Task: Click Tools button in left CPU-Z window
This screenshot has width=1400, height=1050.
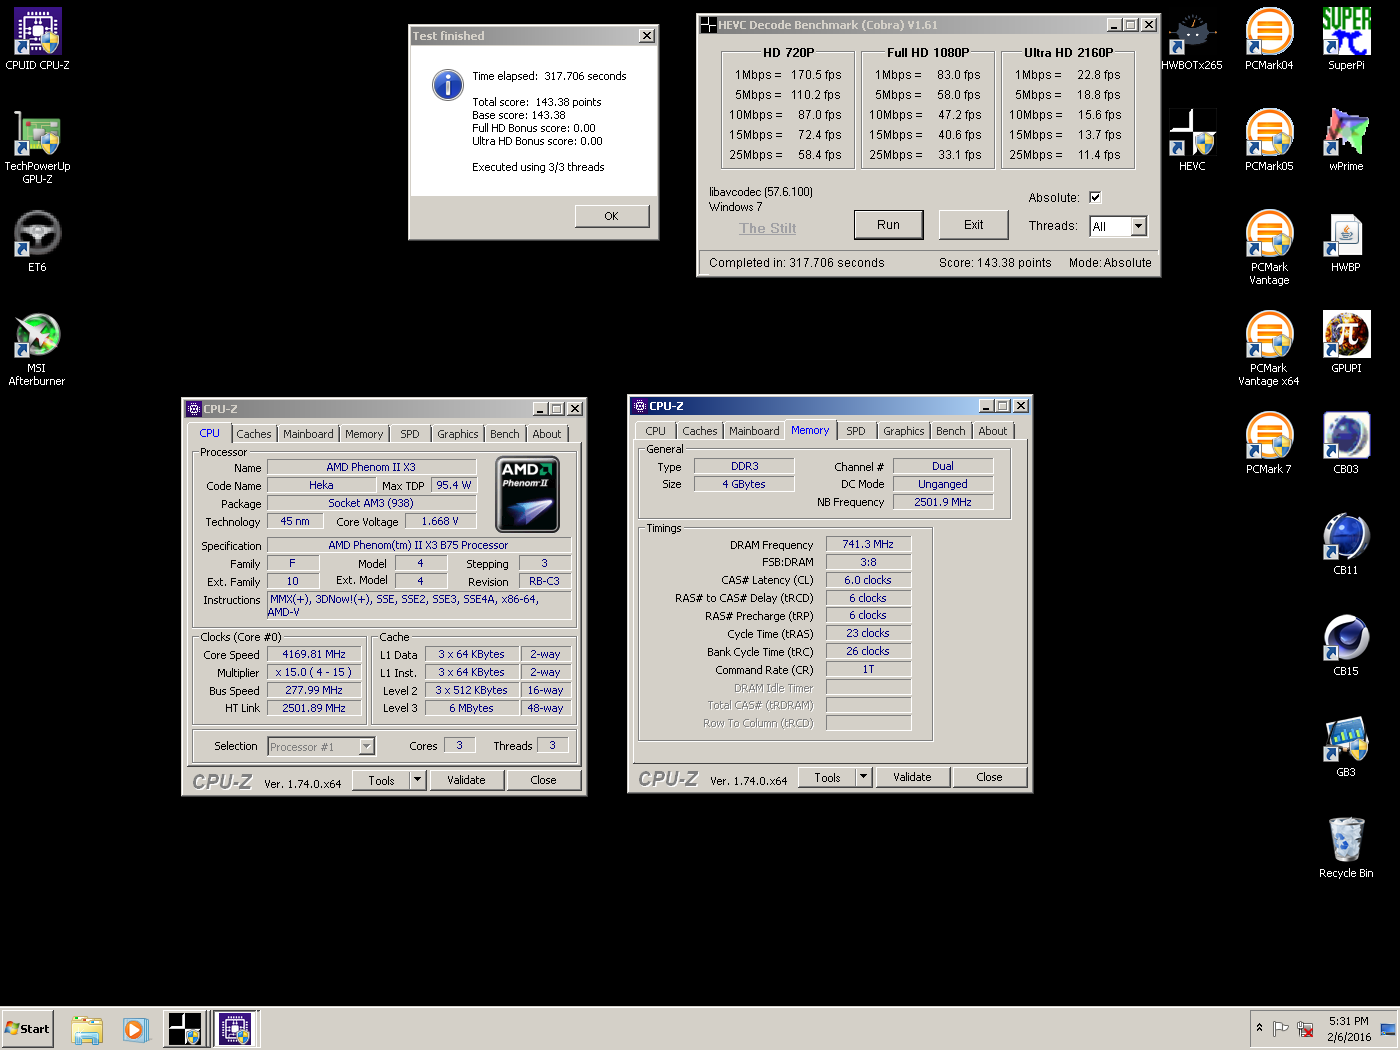Action: pyautogui.click(x=381, y=780)
